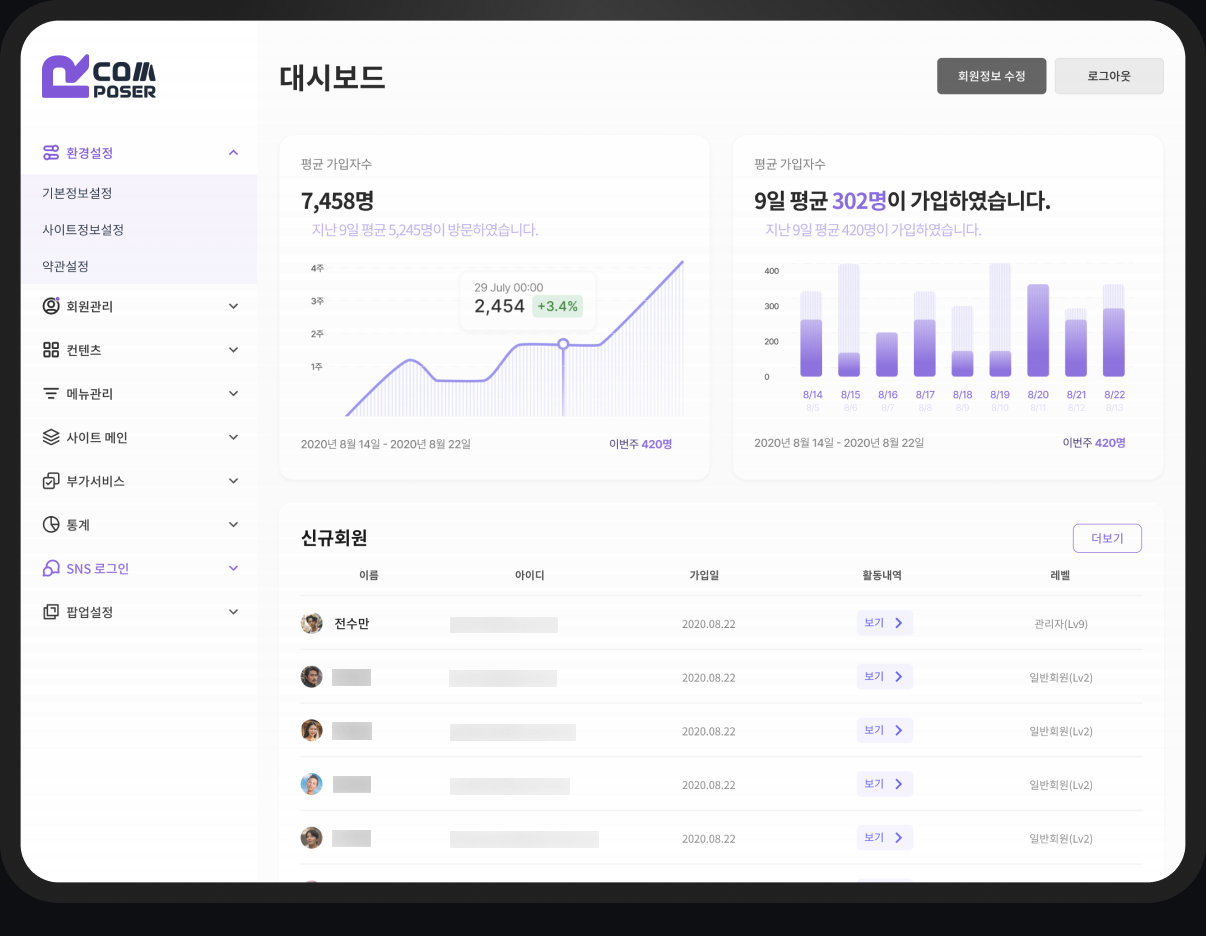The height and width of the screenshot is (936, 1206).
Task: Select the SNS 로그인 menu label
Action: pos(97,569)
